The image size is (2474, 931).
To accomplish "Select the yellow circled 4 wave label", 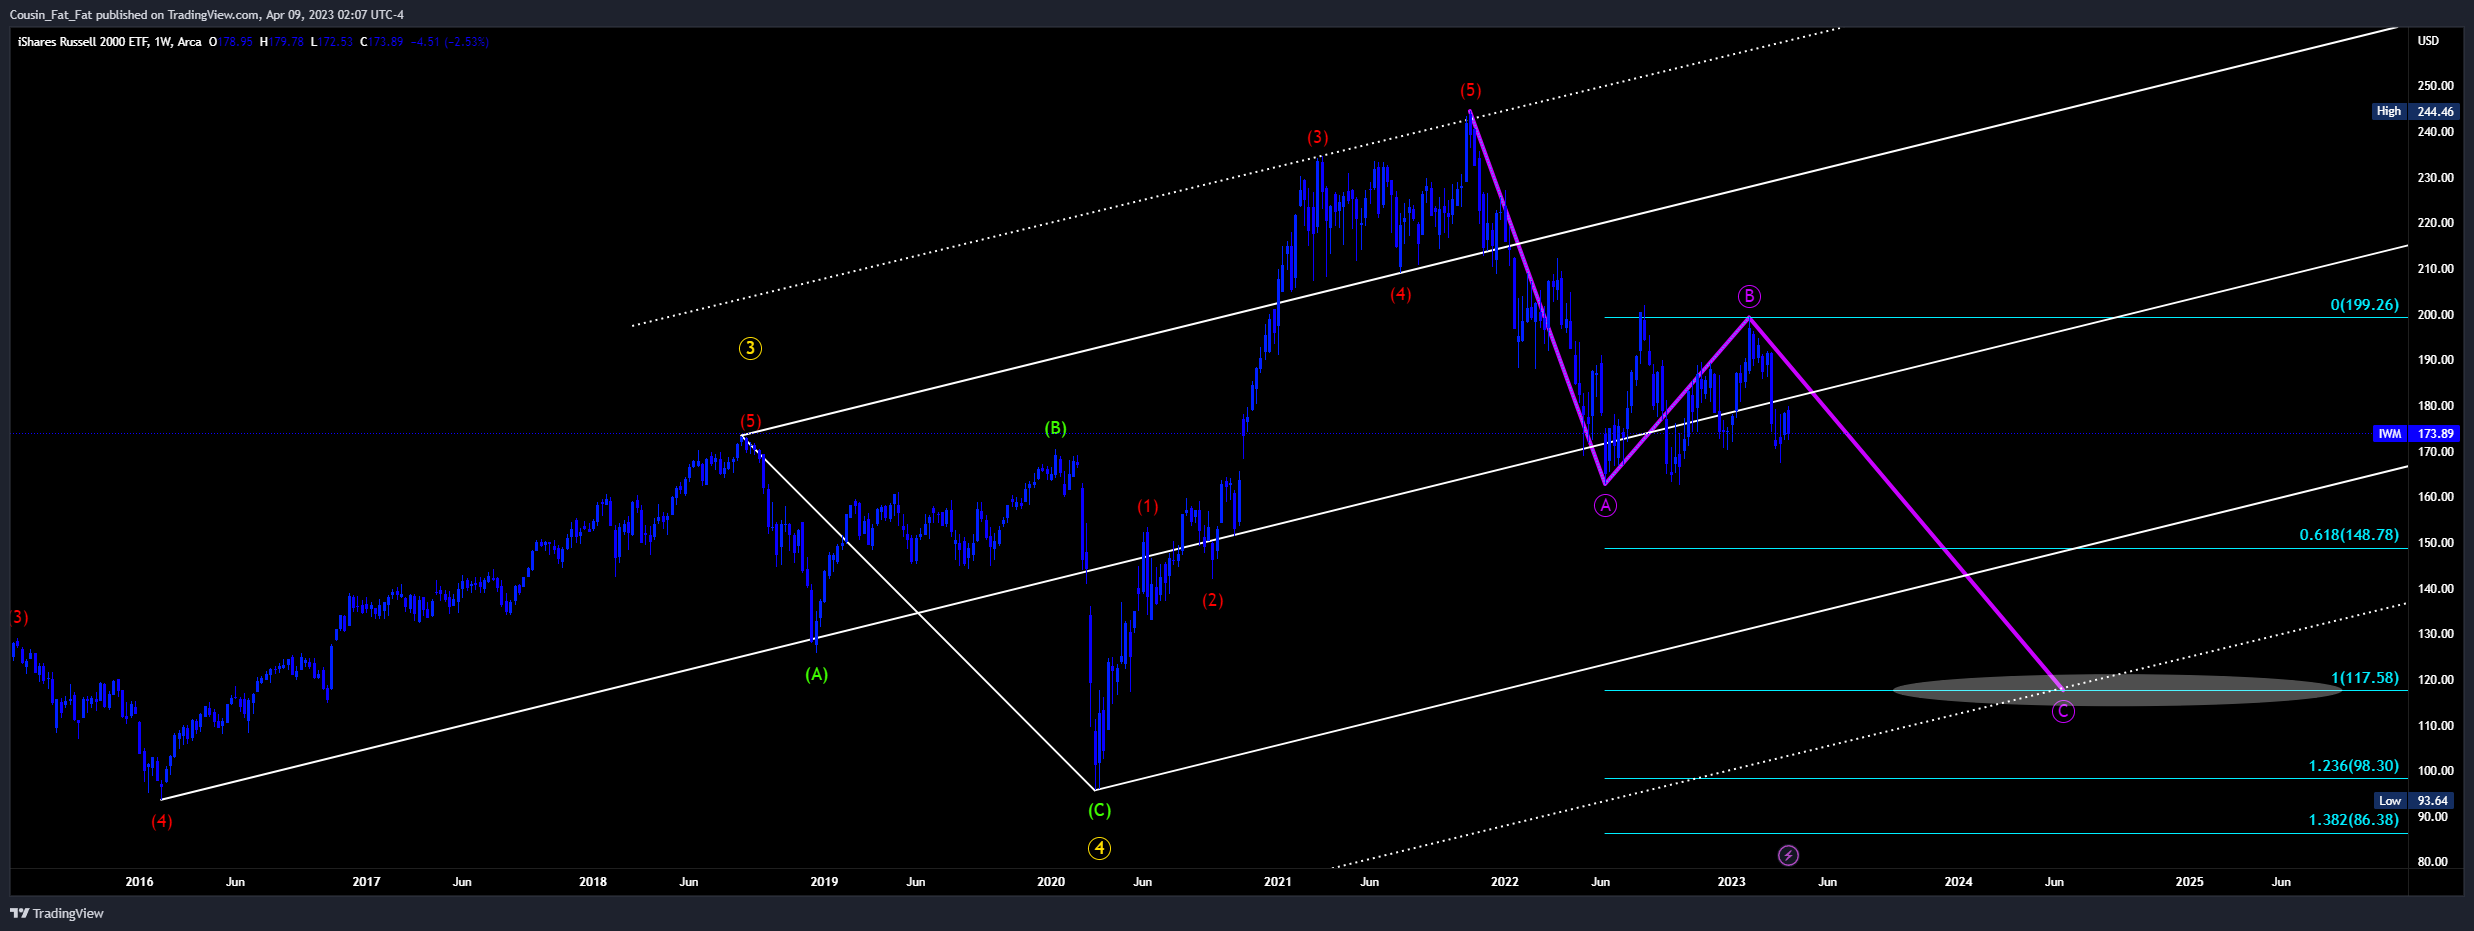I will click(x=1099, y=848).
